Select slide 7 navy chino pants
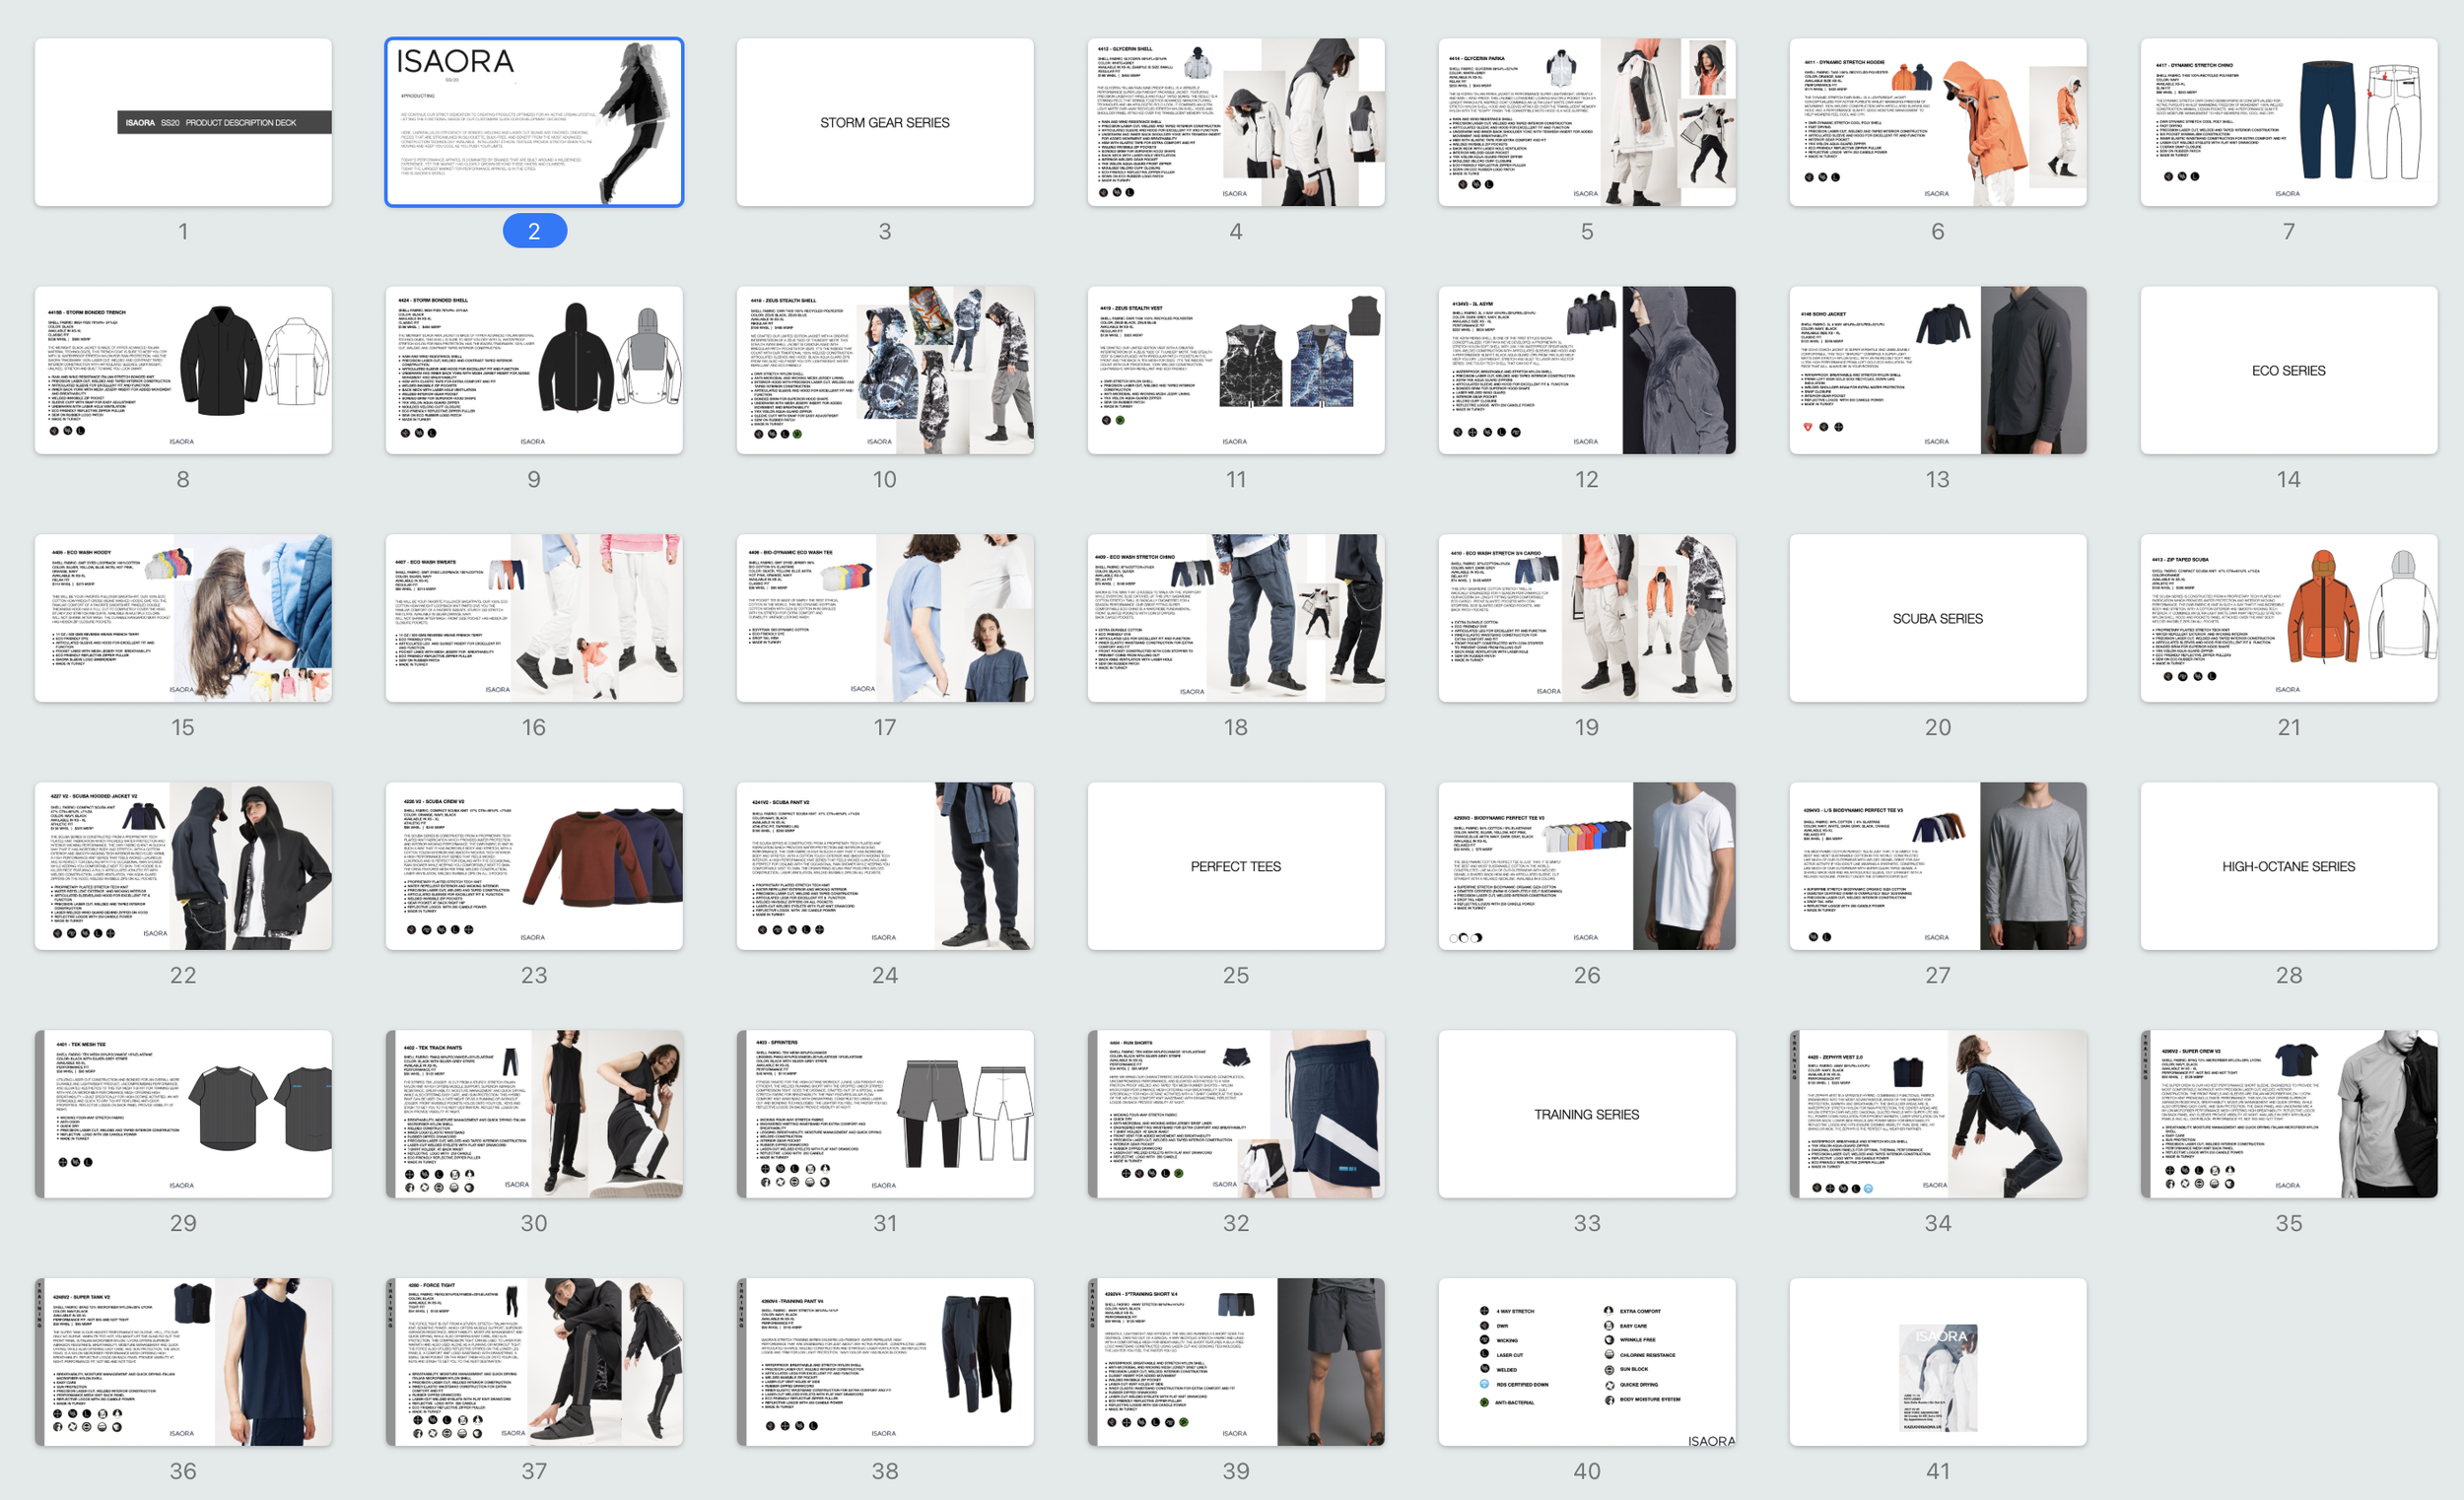Viewport: 2464px width, 1500px height. [2288, 122]
